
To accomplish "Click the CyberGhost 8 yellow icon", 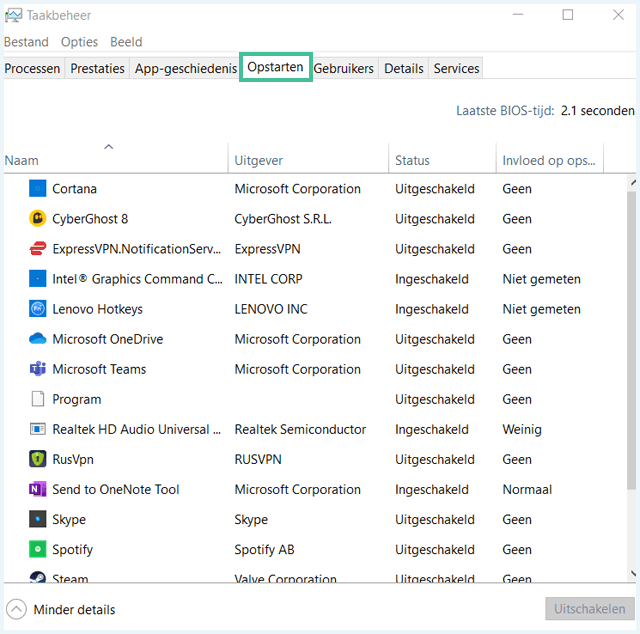I will pyautogui.click(x=38, y=218).
